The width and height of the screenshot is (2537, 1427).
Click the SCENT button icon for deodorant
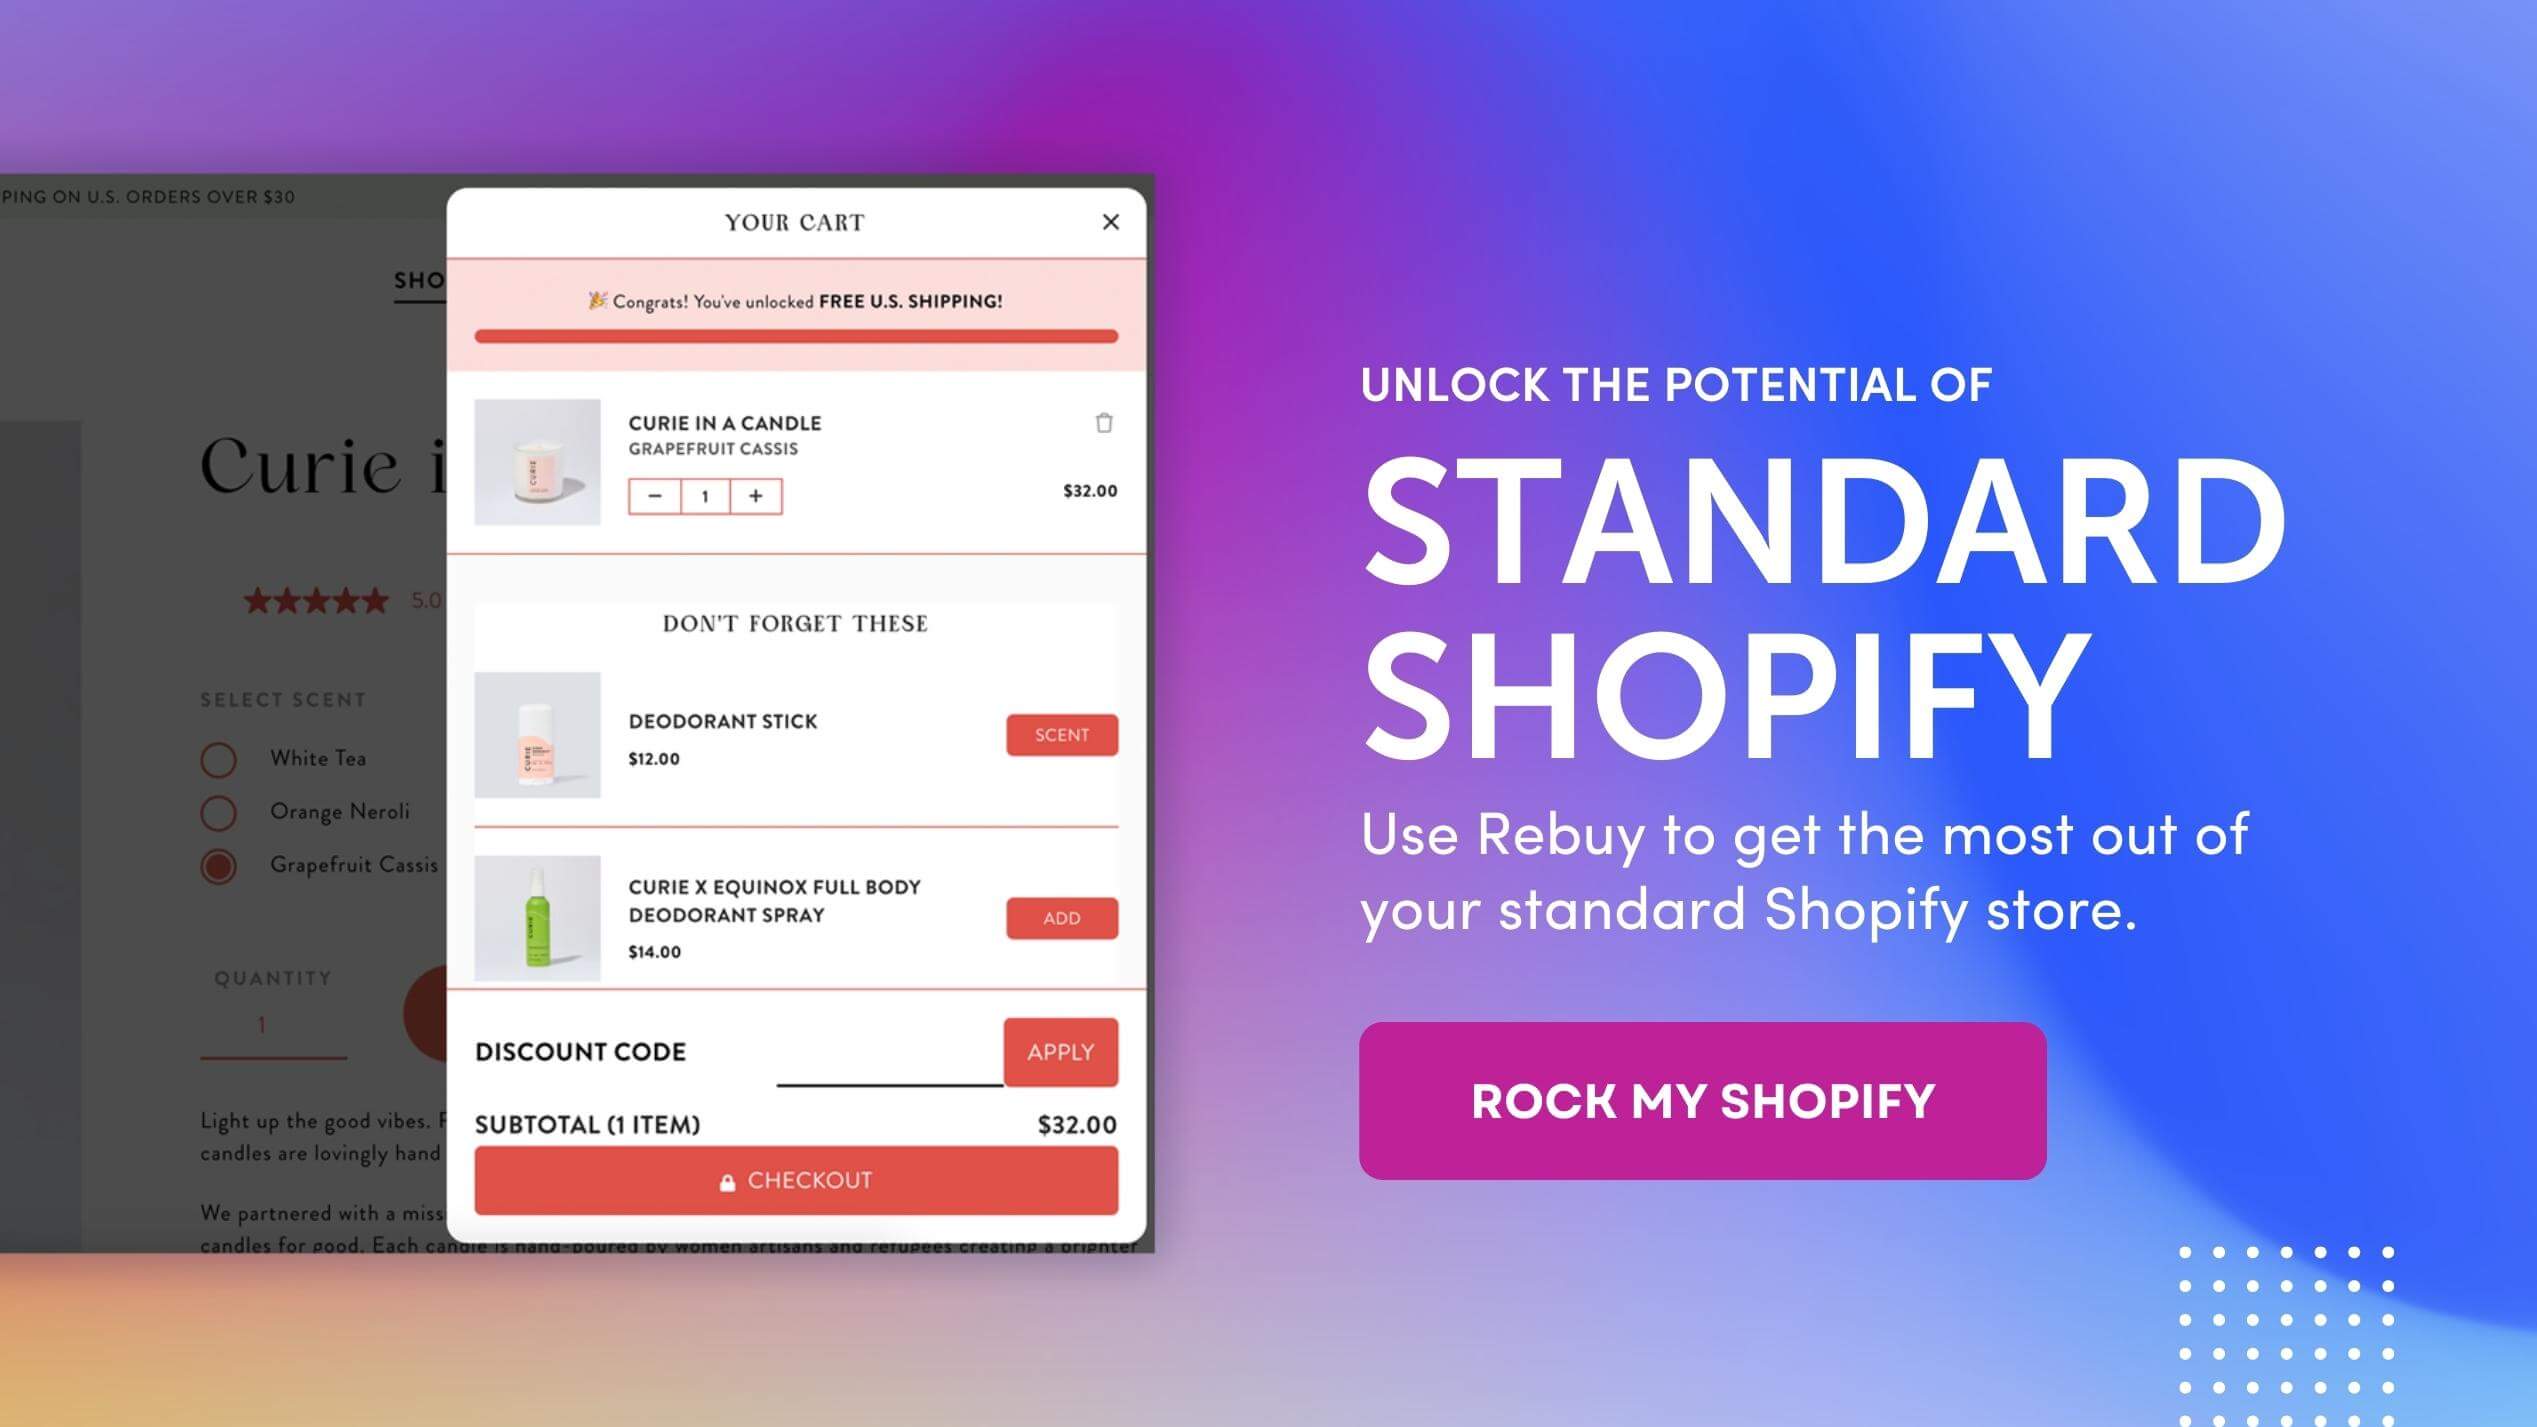(x=1061, y=734)
